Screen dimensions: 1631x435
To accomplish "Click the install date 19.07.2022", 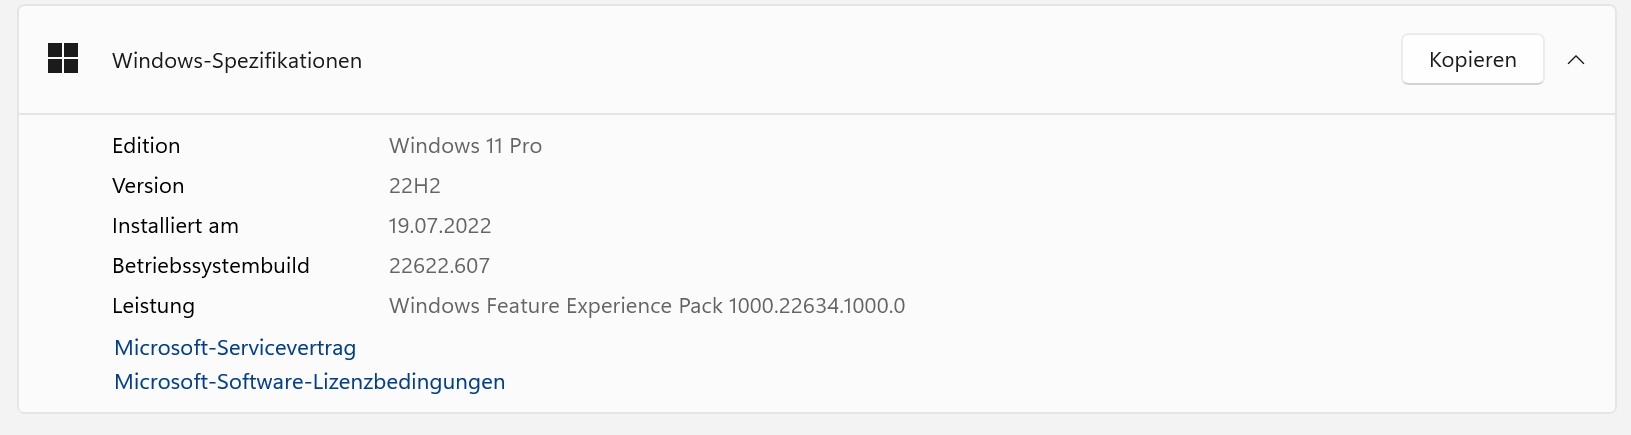I will point(440,226).
